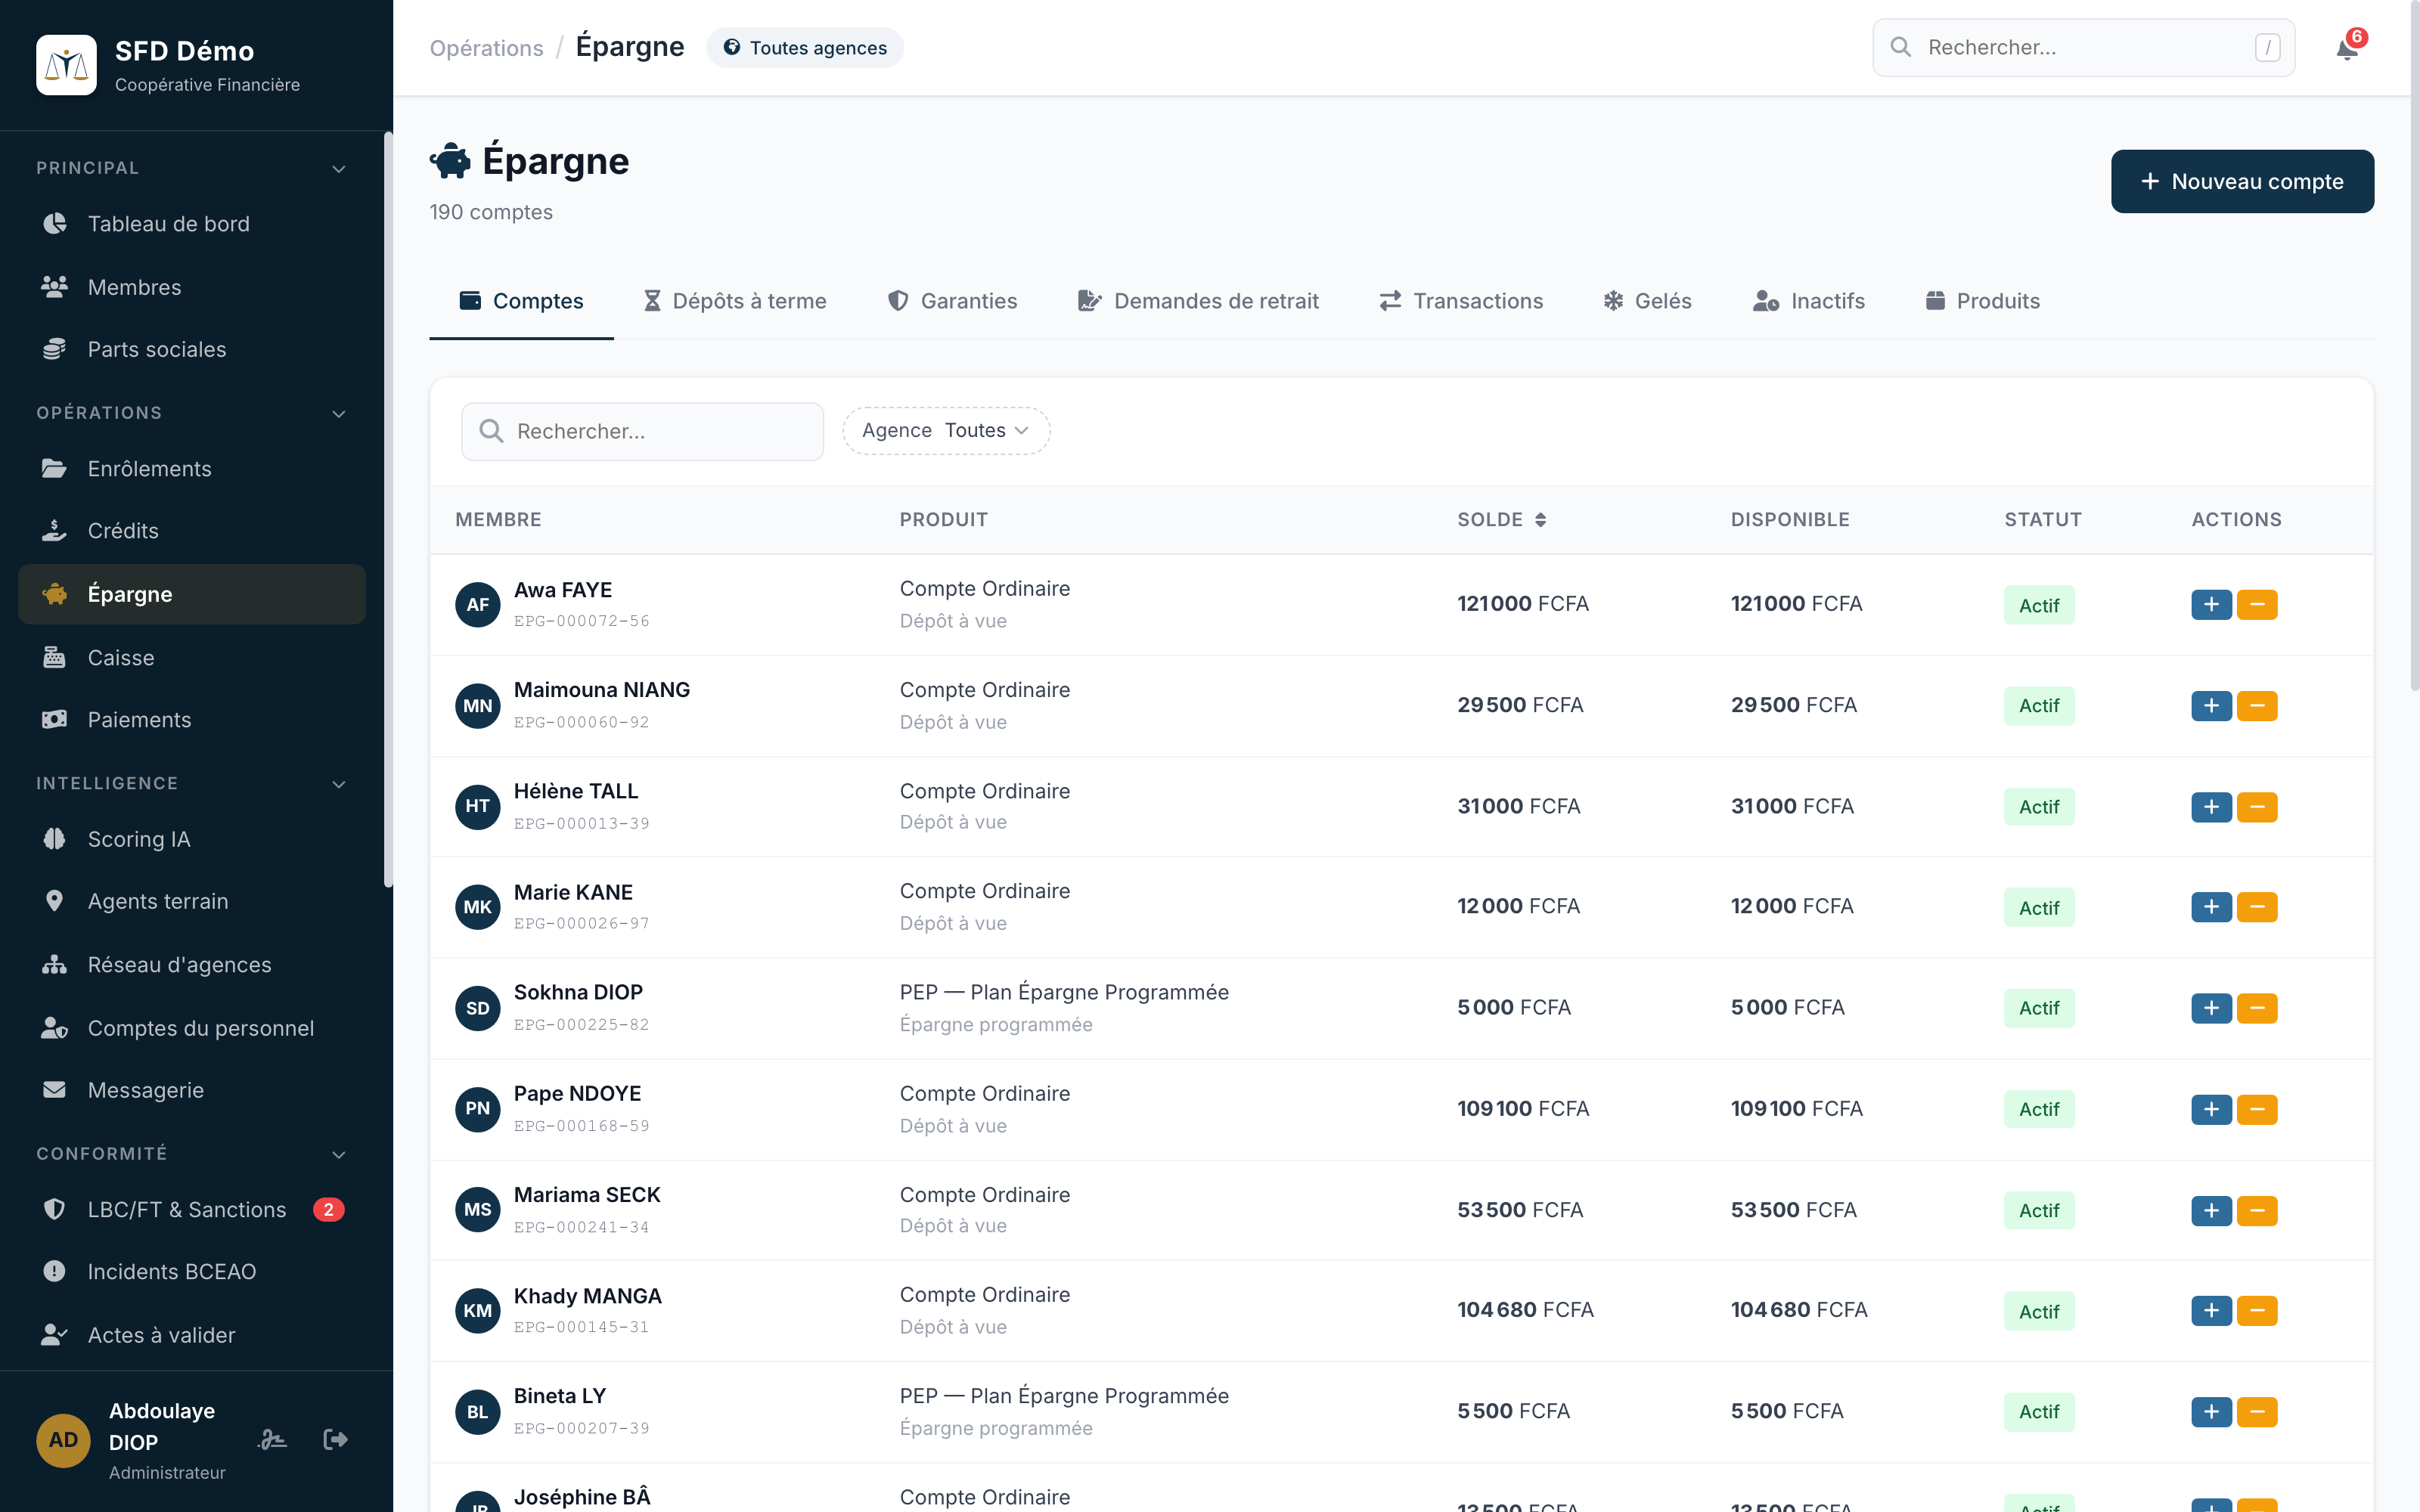This screenshot has width=2420, height=1512.
Task: Click the SFD Démo scales logo
Action: (66, 65)
